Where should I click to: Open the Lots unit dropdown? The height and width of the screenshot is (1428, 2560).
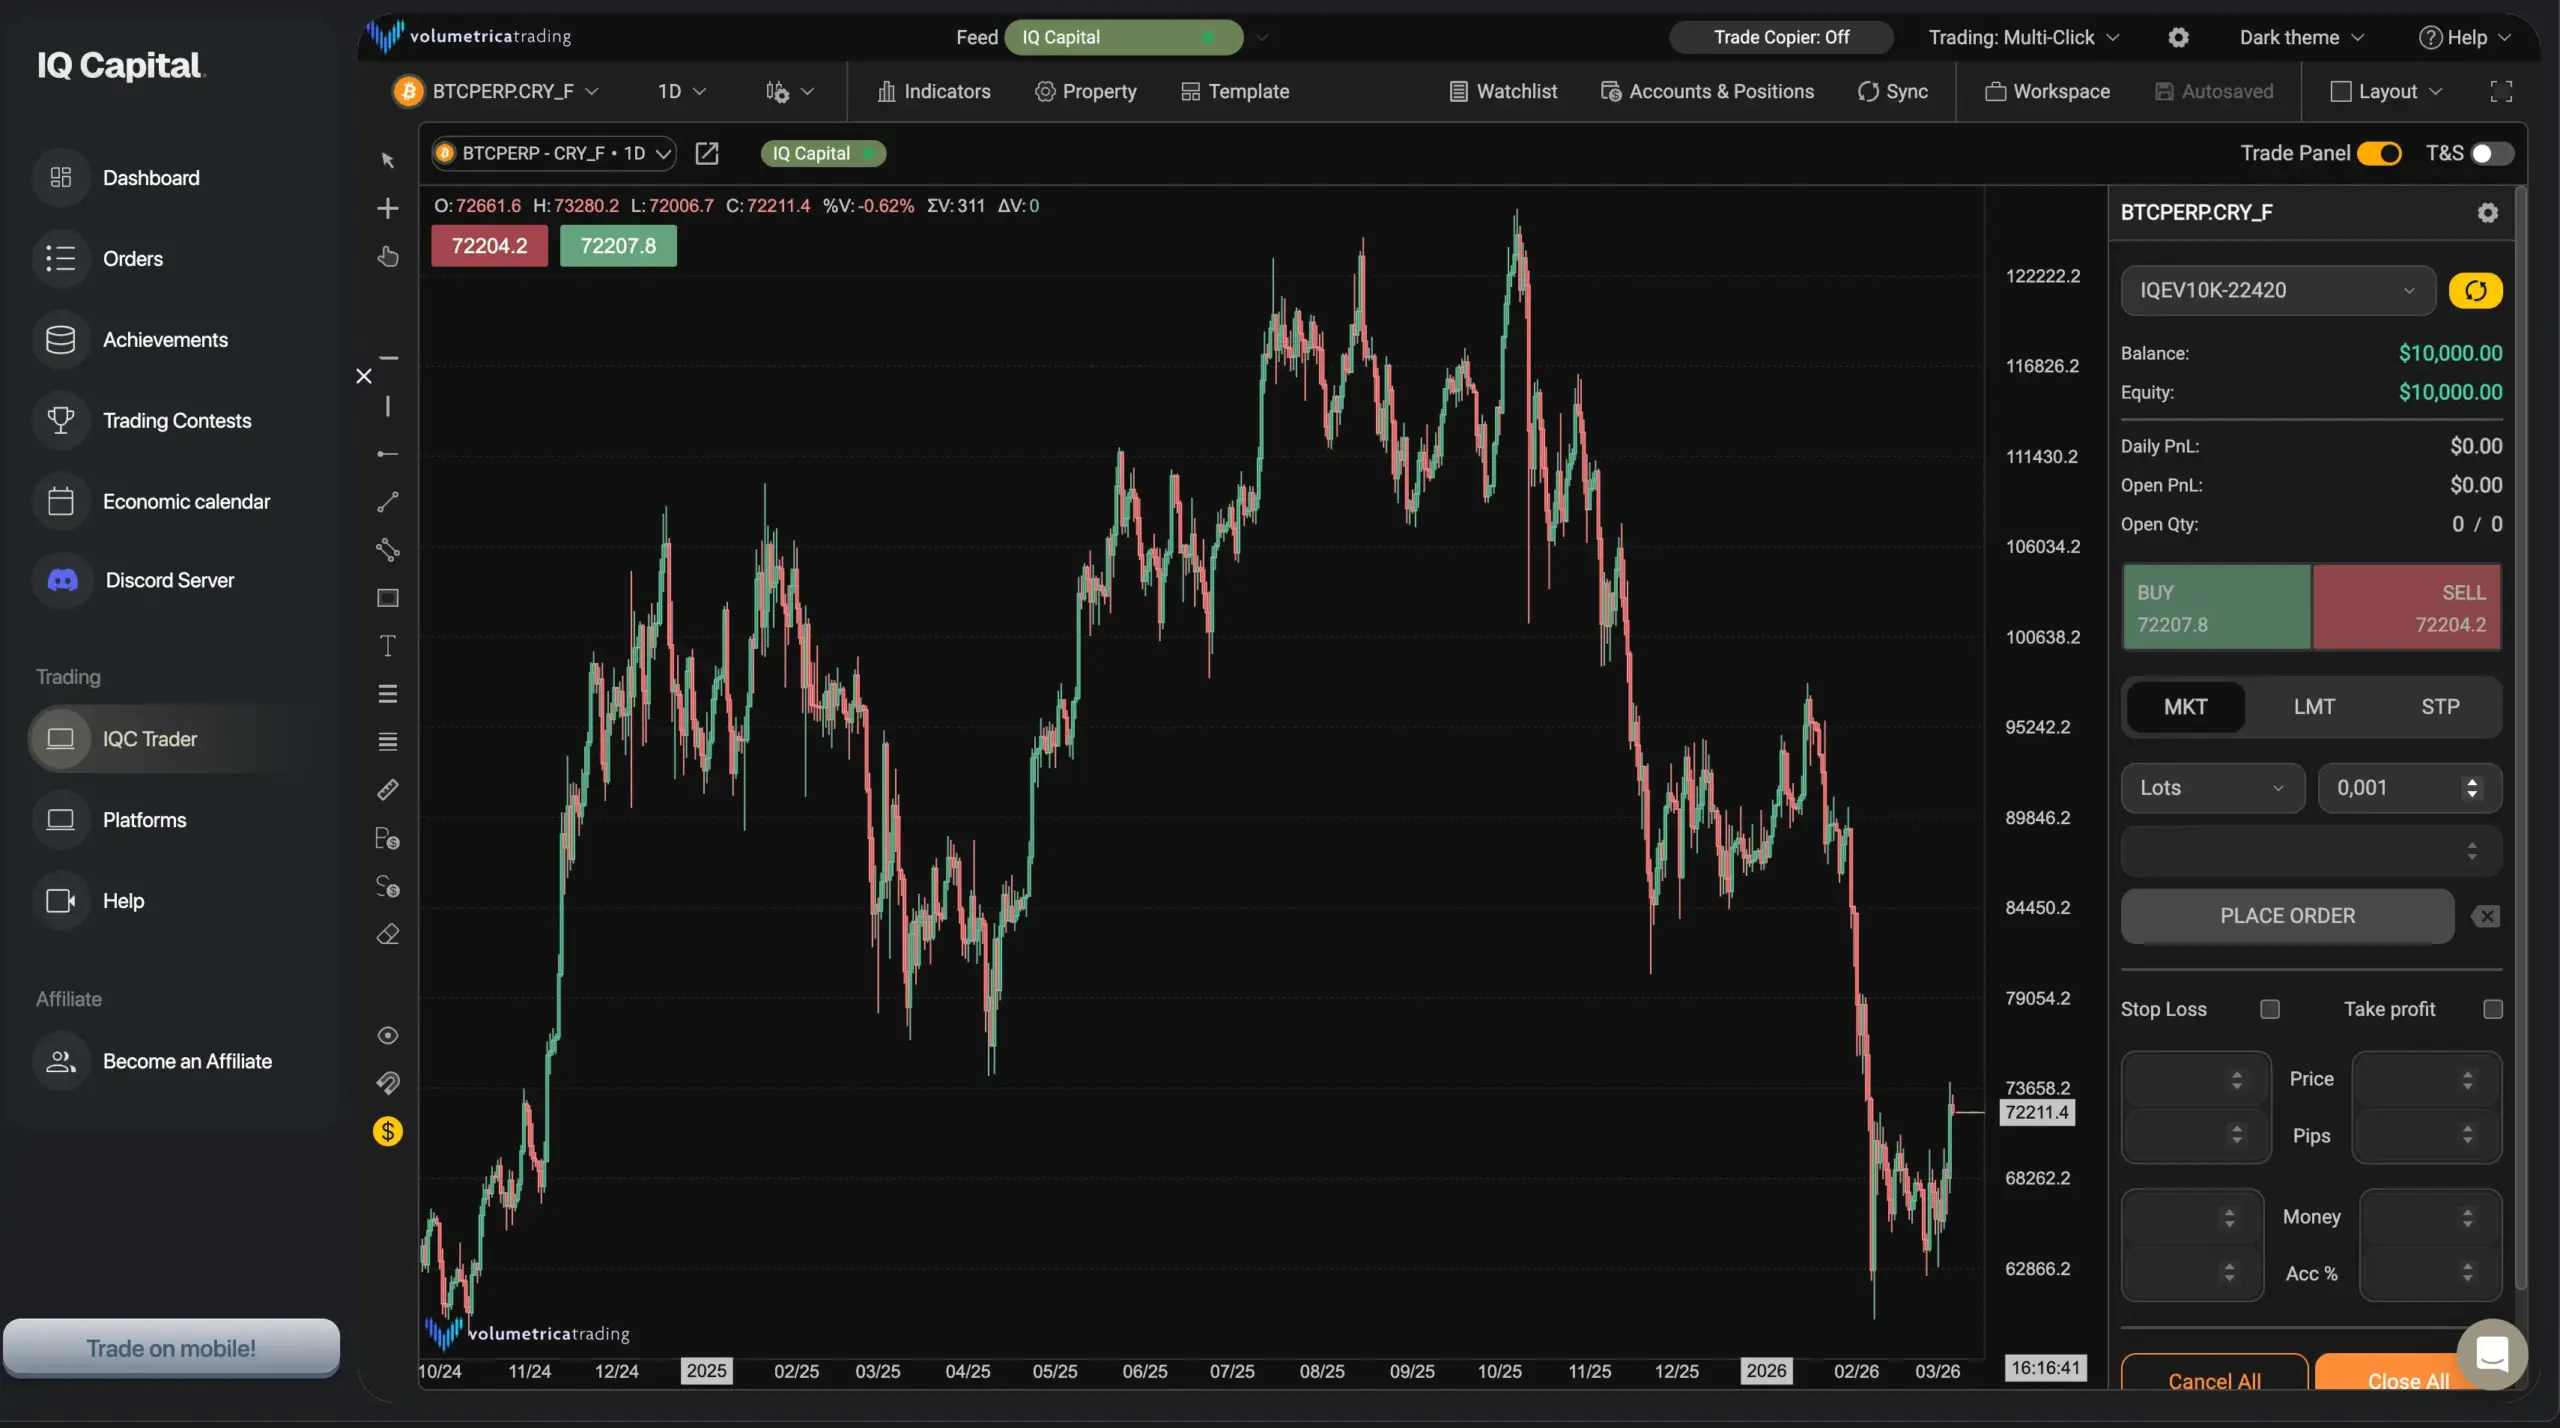pyautogui.click(x=2211, y=788)
